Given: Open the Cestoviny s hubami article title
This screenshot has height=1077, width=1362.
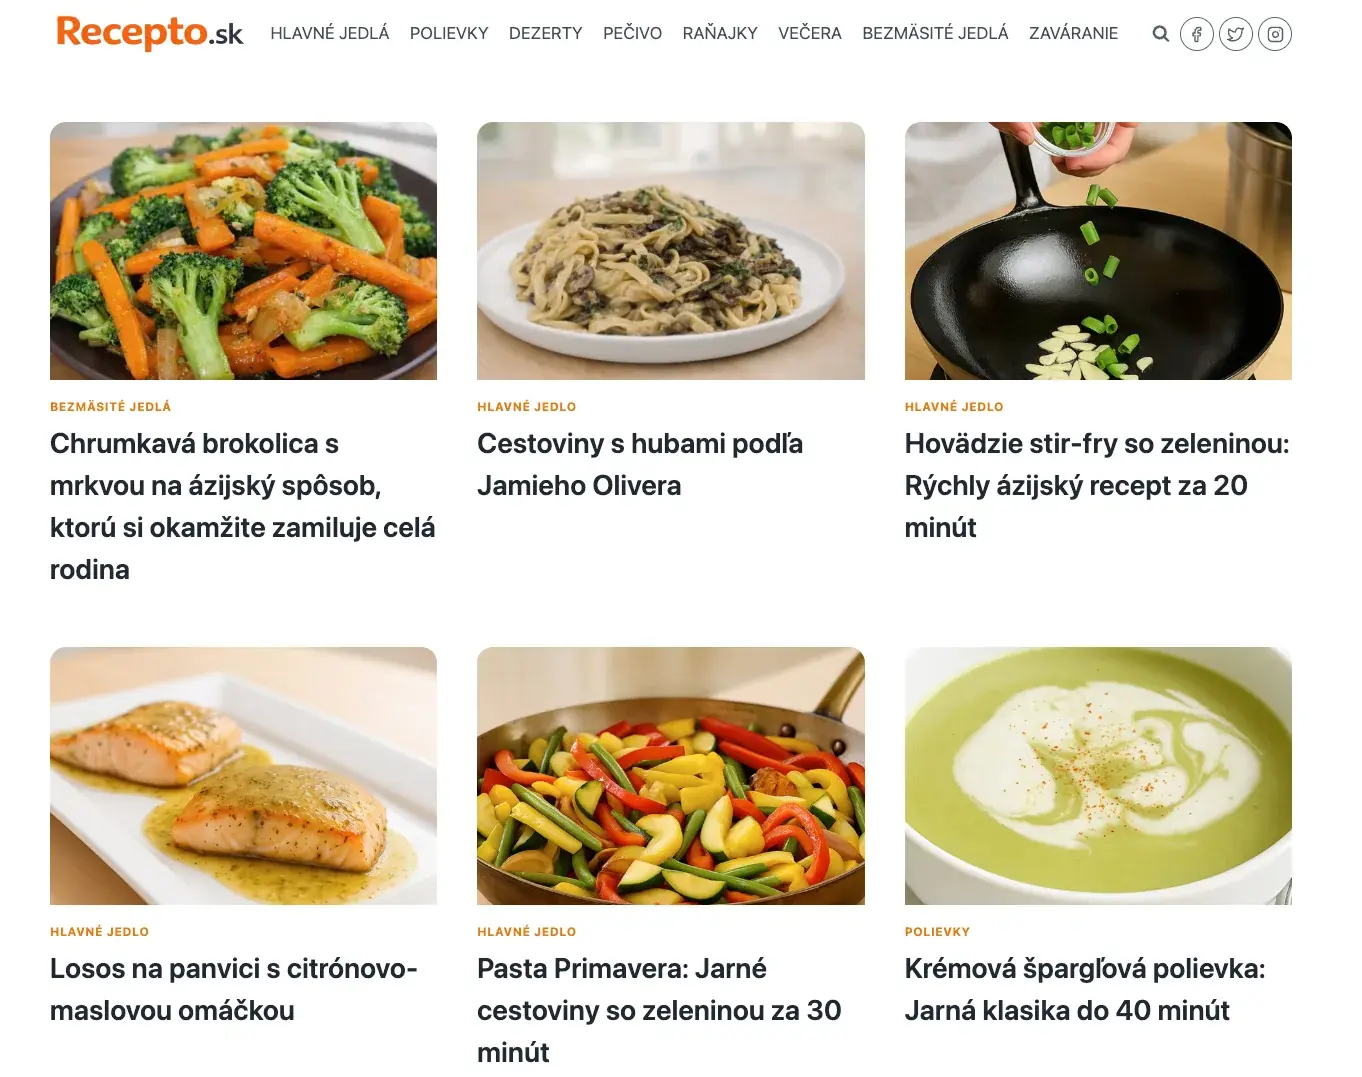Looking at the screenshot, I should click(640, 464).
